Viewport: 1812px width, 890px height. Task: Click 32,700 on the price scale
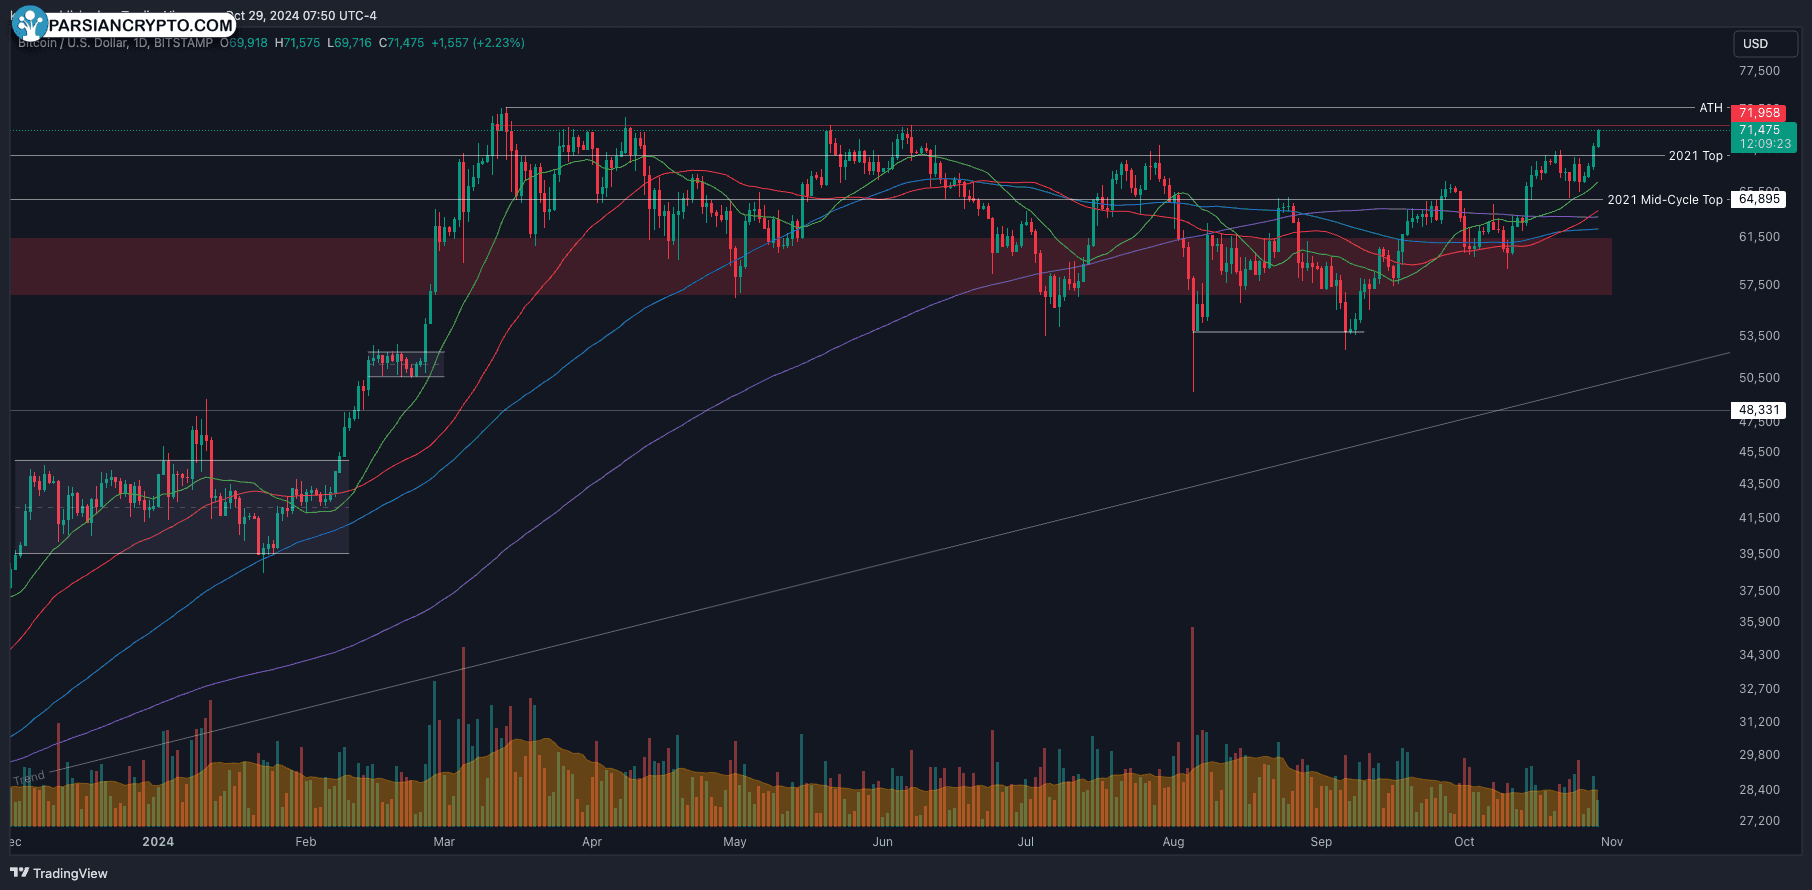pos(1760,689)
